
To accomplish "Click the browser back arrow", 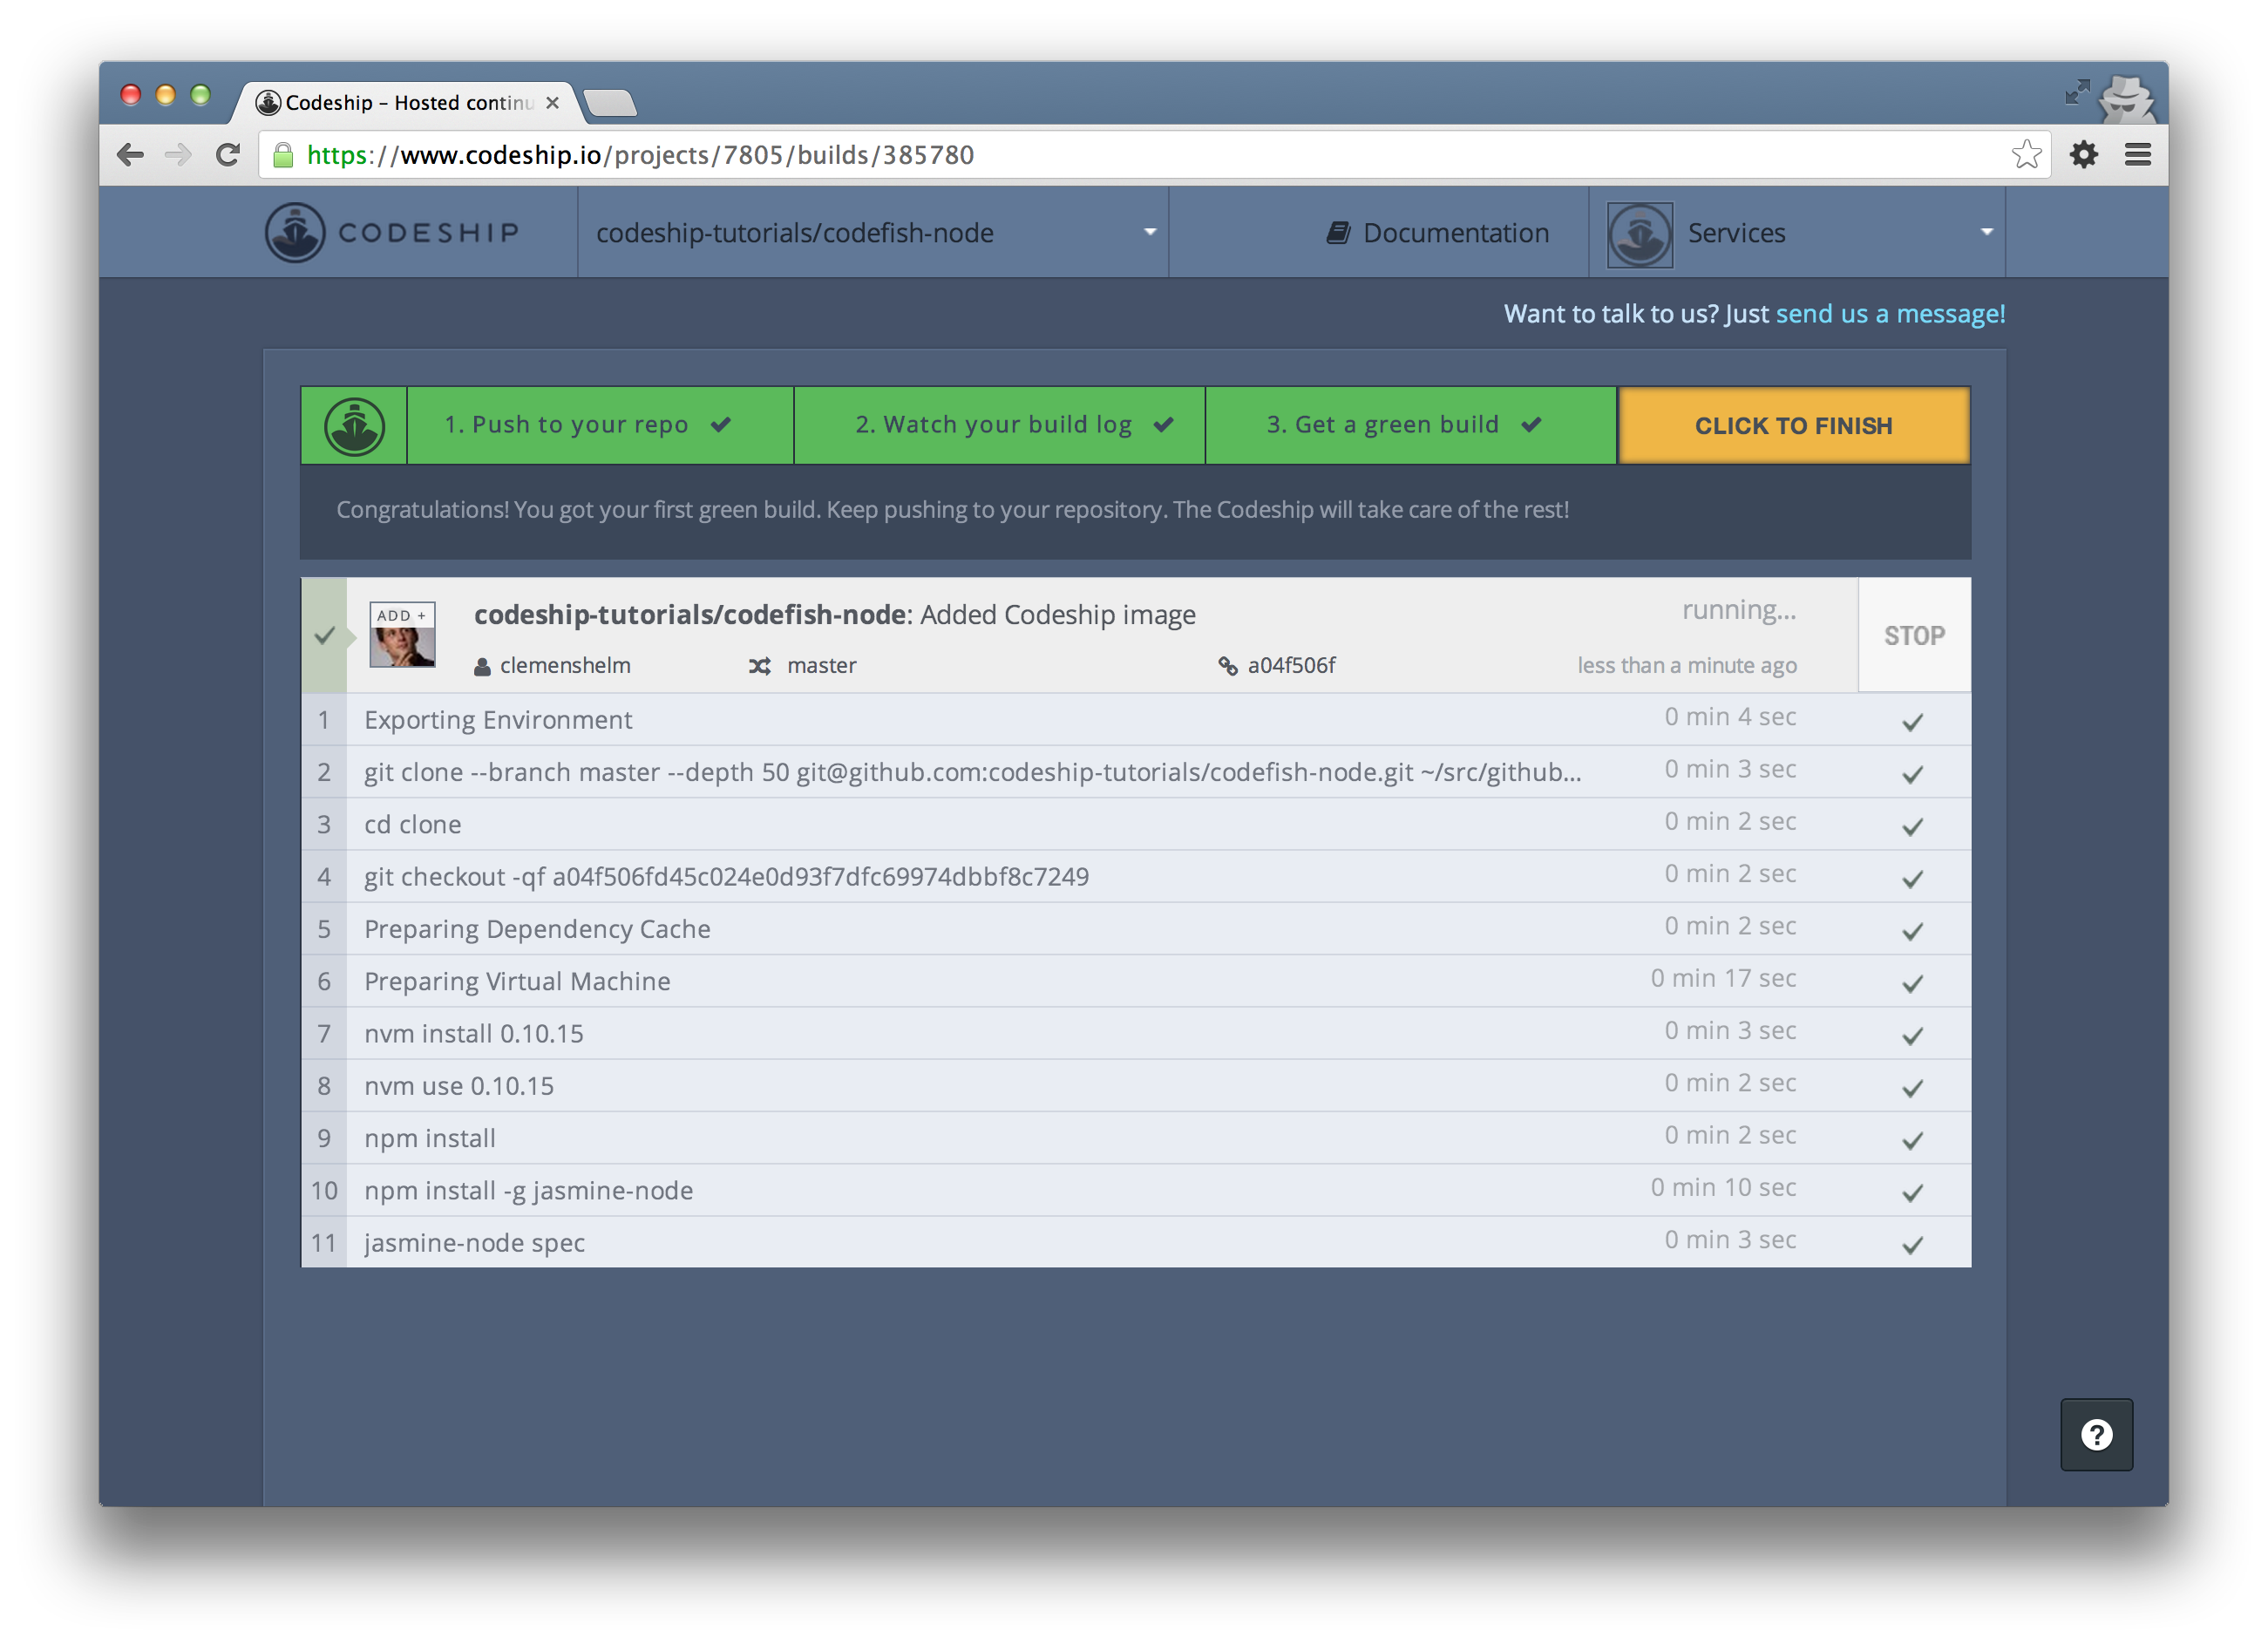I will 131,154.
